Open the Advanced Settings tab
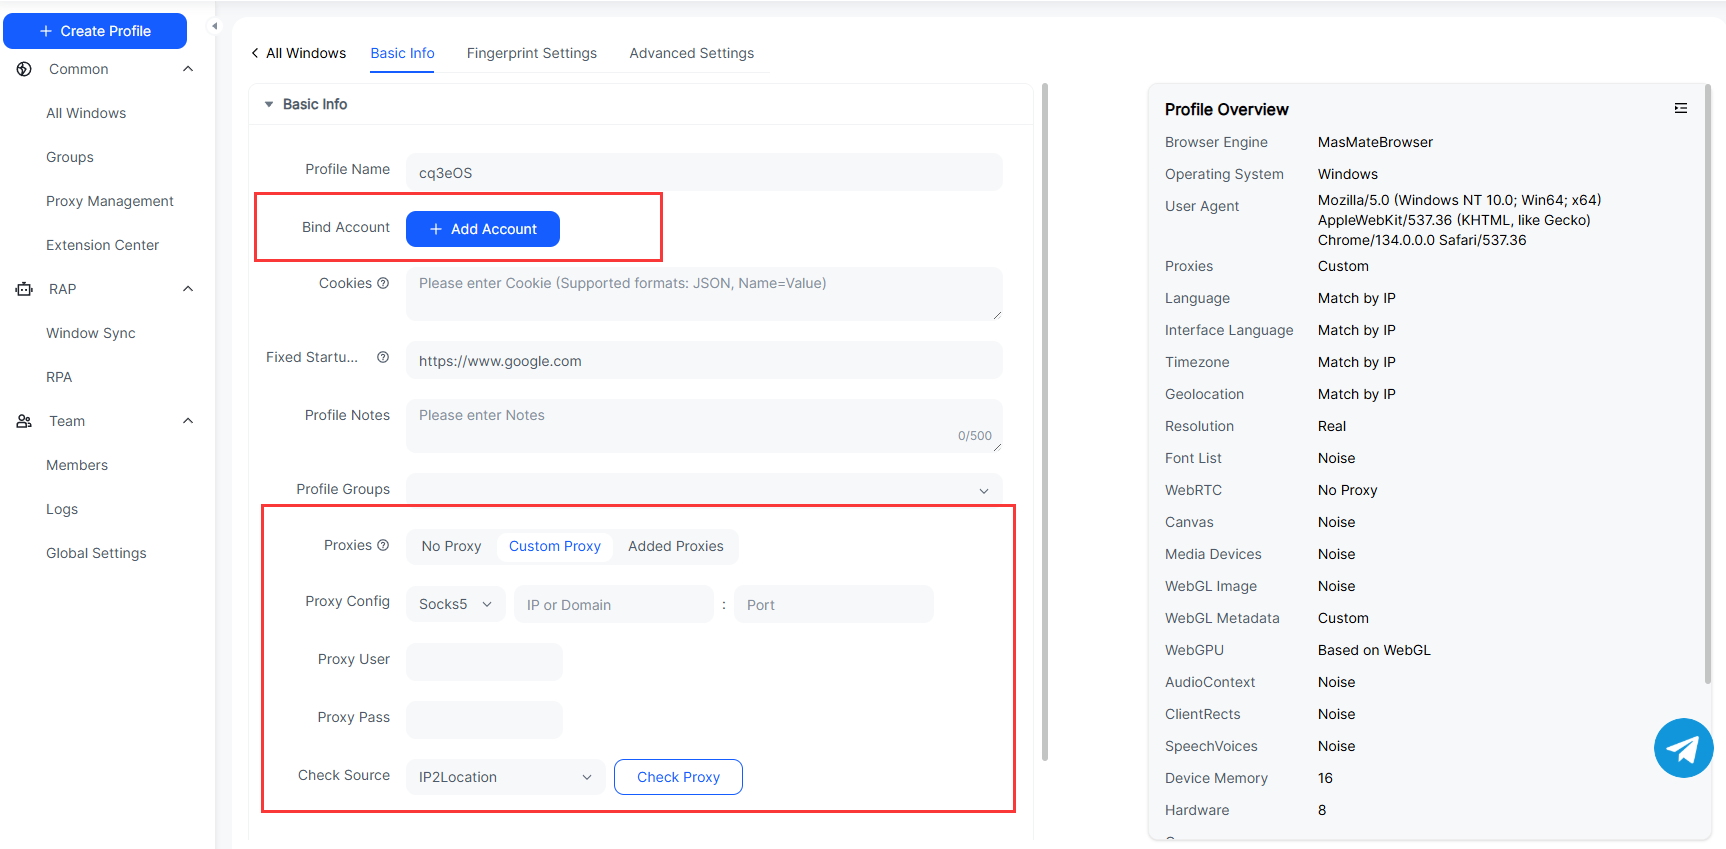 (x=691, y=53)
